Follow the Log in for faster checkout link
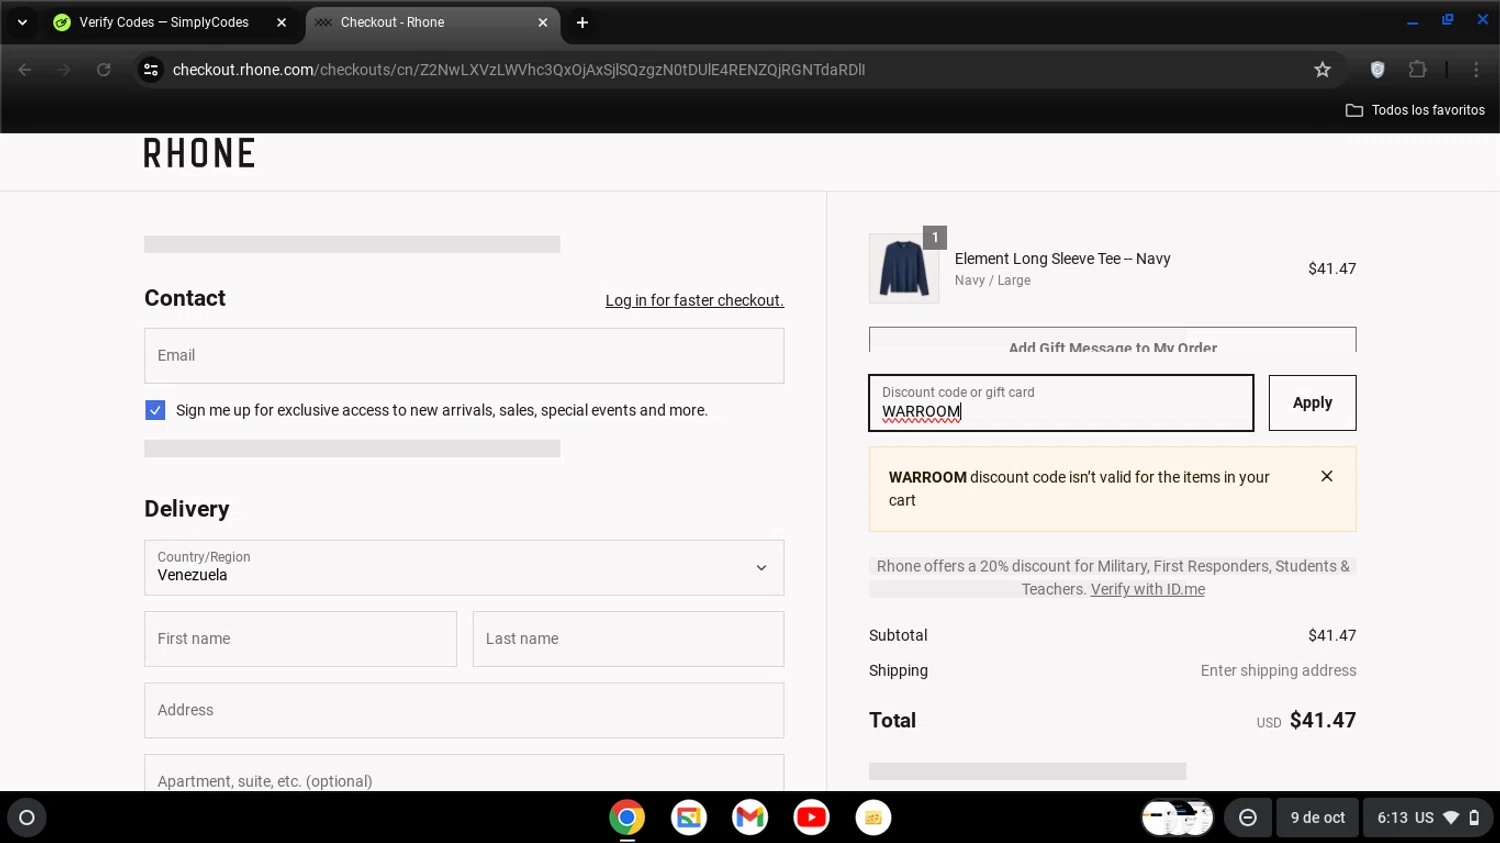The image size is (1500, 843). click(694, 300)
